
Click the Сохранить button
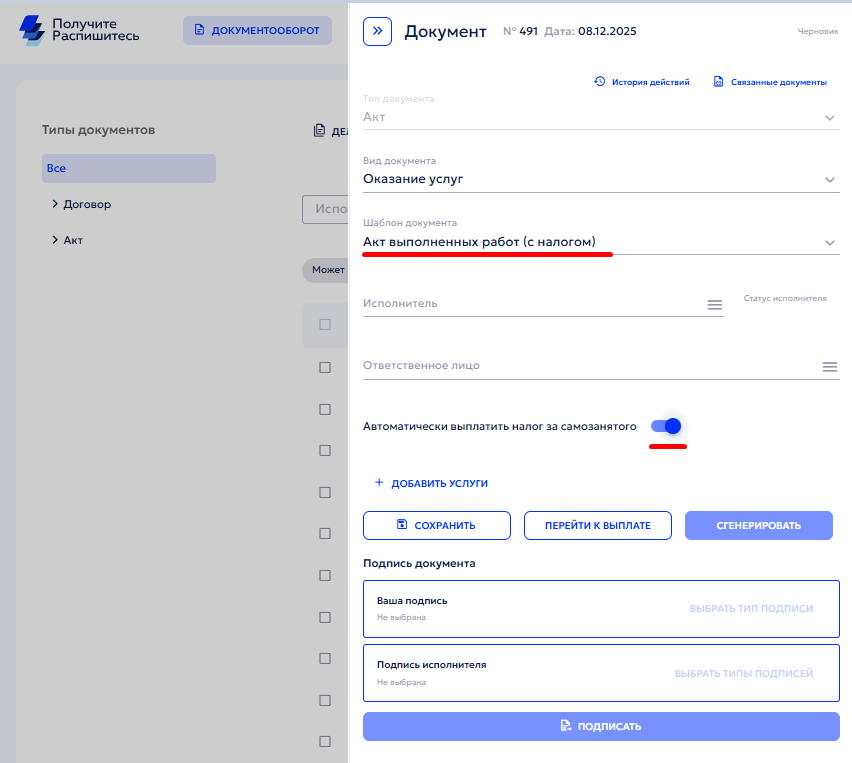437,526
